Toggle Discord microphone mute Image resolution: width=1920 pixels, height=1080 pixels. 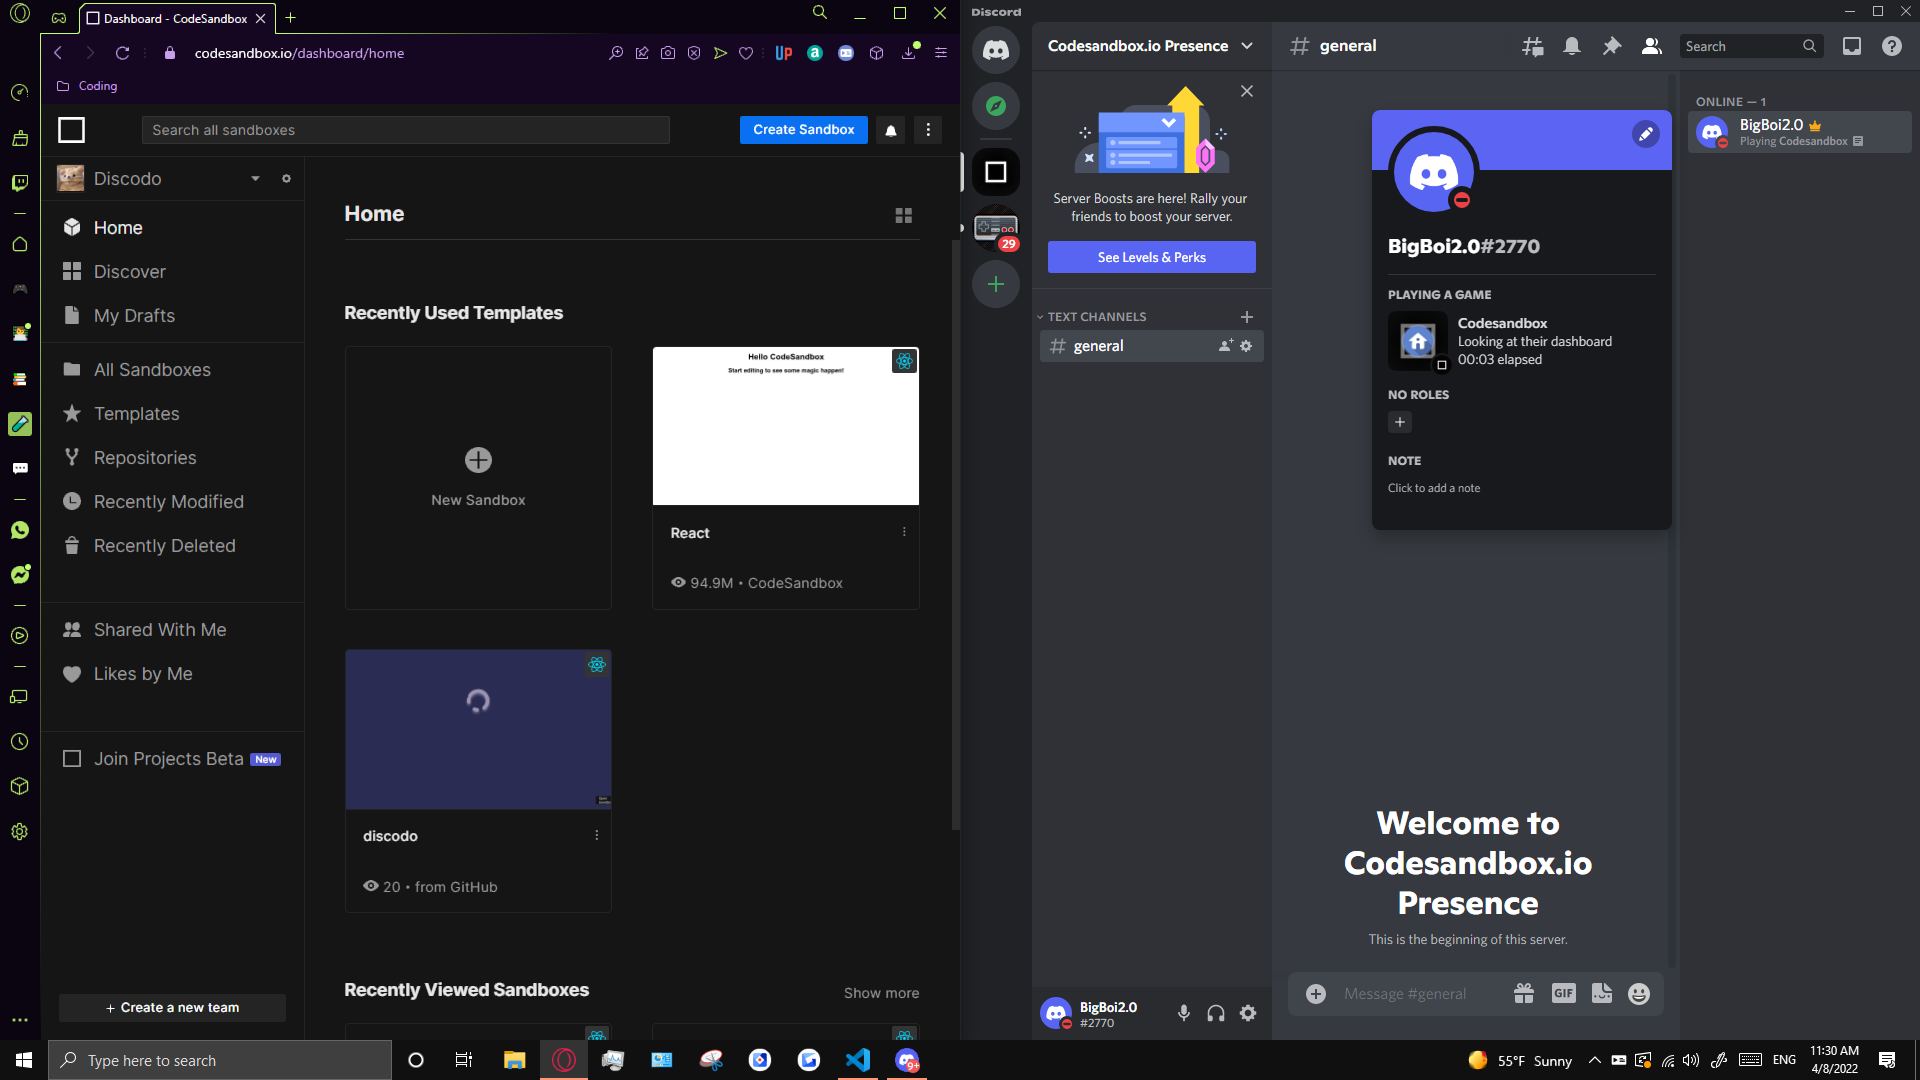pyautogui.click(x=1183, y=1013)
